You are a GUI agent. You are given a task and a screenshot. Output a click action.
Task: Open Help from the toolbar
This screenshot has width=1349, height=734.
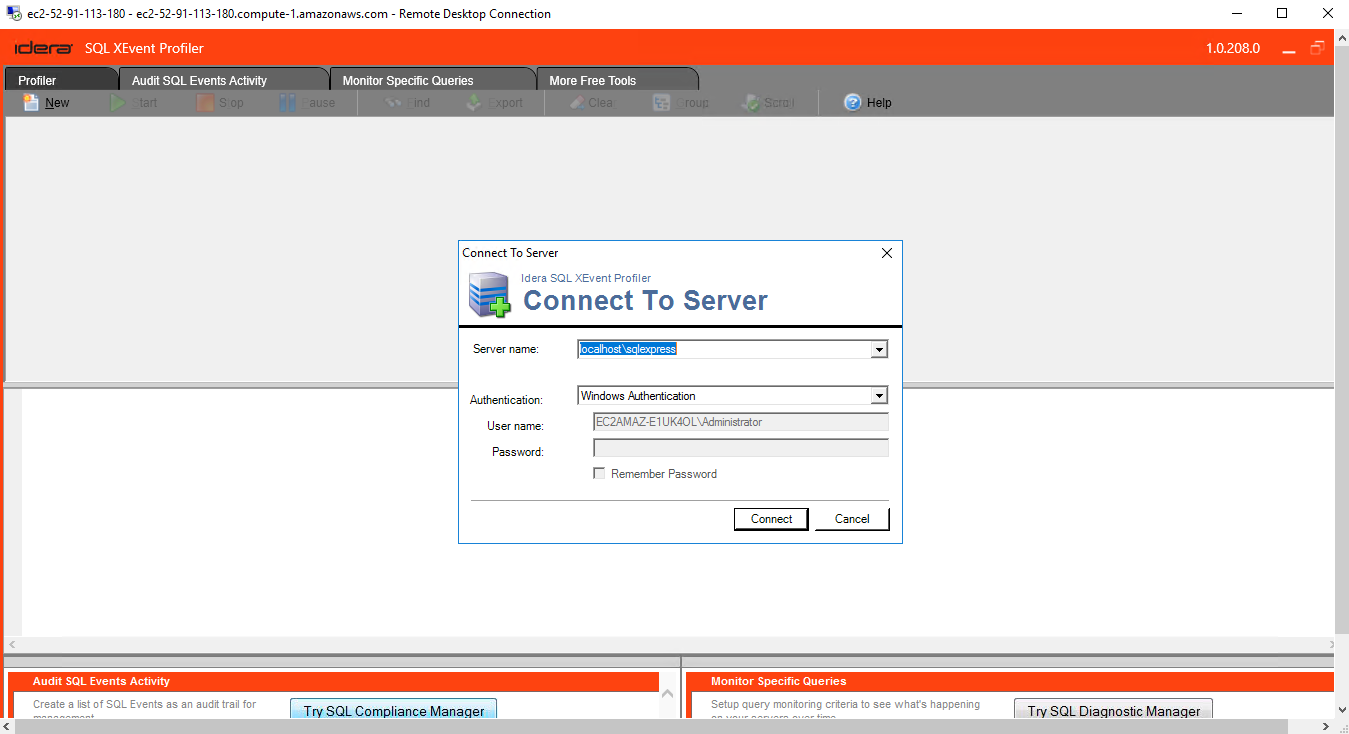868,102
